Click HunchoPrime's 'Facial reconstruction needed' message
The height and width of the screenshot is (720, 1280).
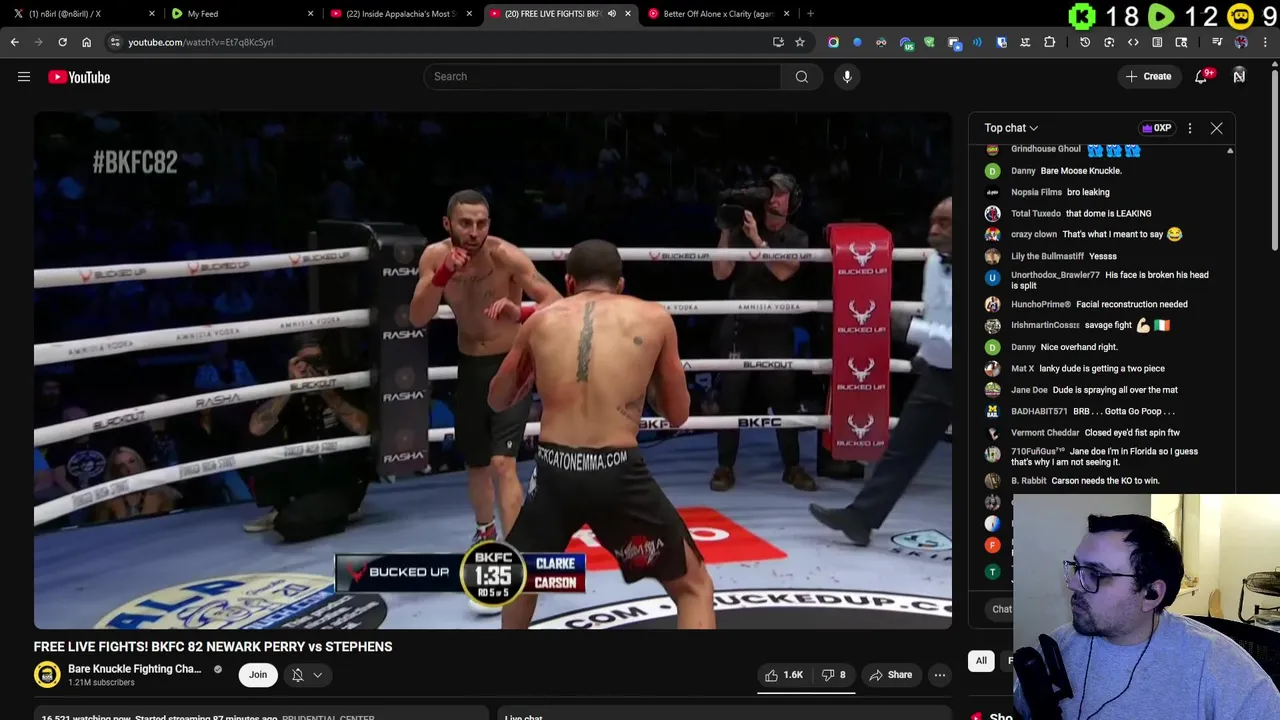pos(1132,304)
